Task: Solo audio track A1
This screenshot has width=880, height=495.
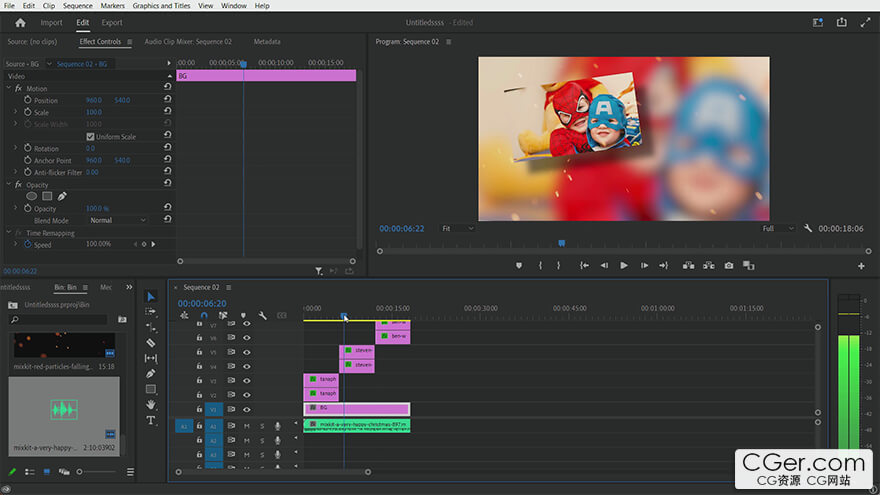Action: coord(262,426)
